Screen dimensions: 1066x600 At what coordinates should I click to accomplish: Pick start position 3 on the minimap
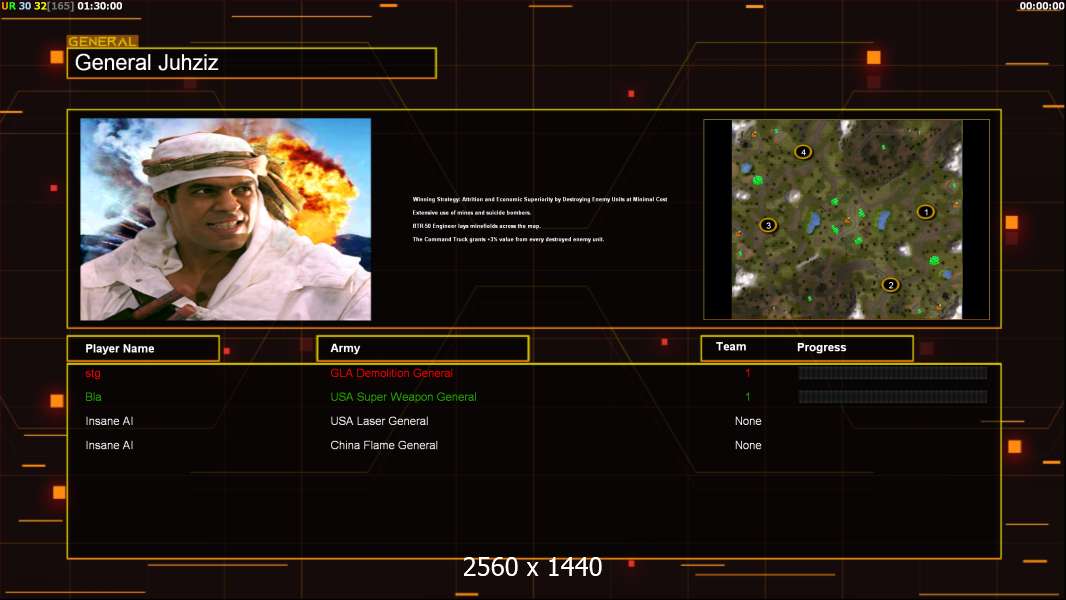click(768, 225)
